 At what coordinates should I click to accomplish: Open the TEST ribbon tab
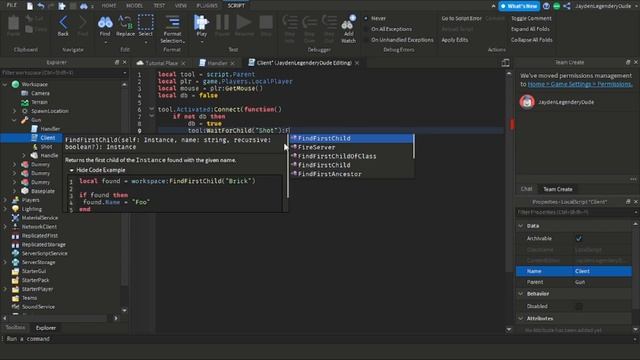159,6
